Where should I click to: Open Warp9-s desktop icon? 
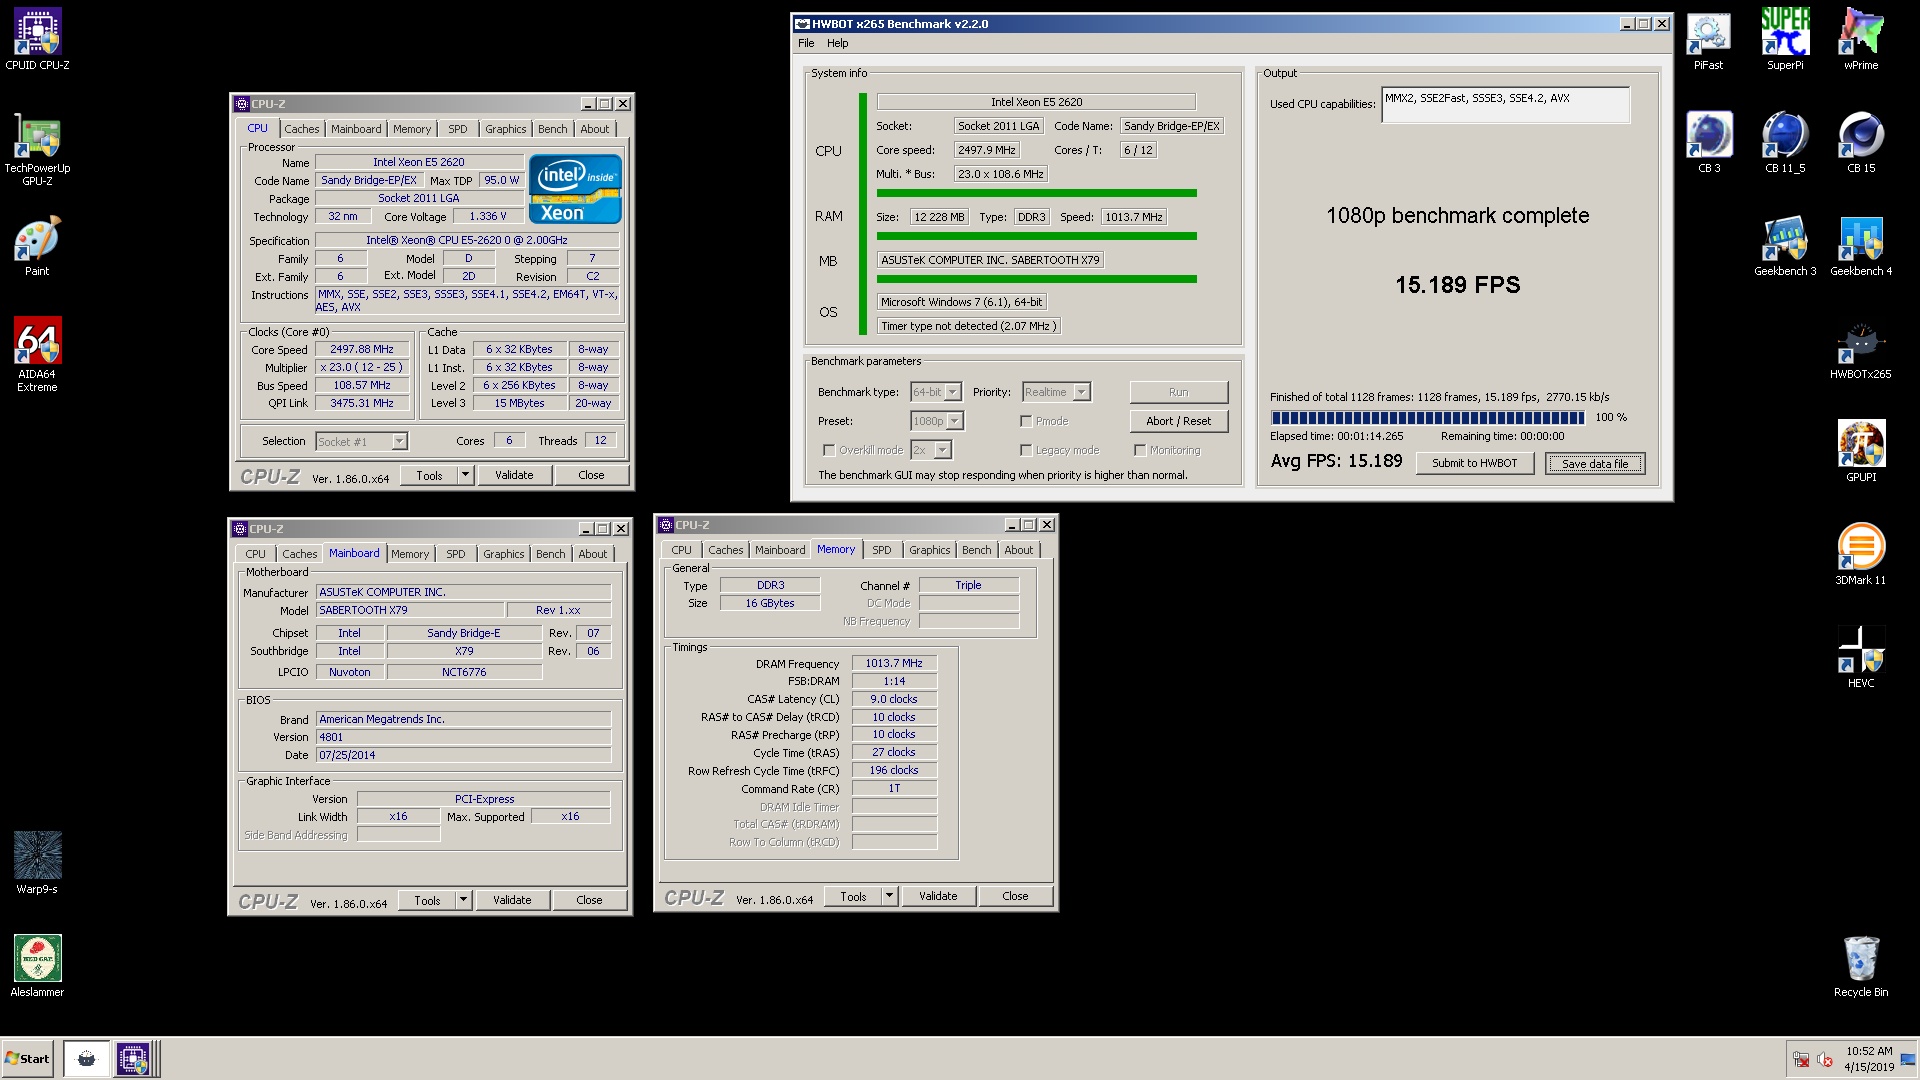click(x=37, y=862)
